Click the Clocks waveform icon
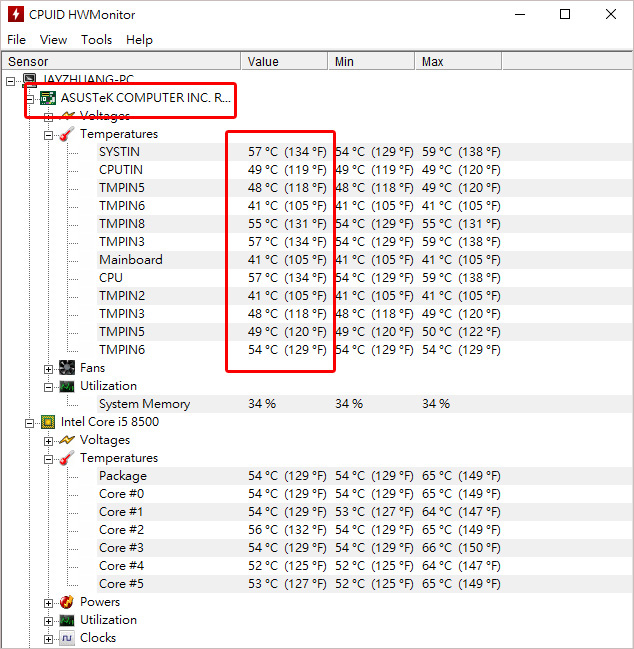 pos(67,638)
